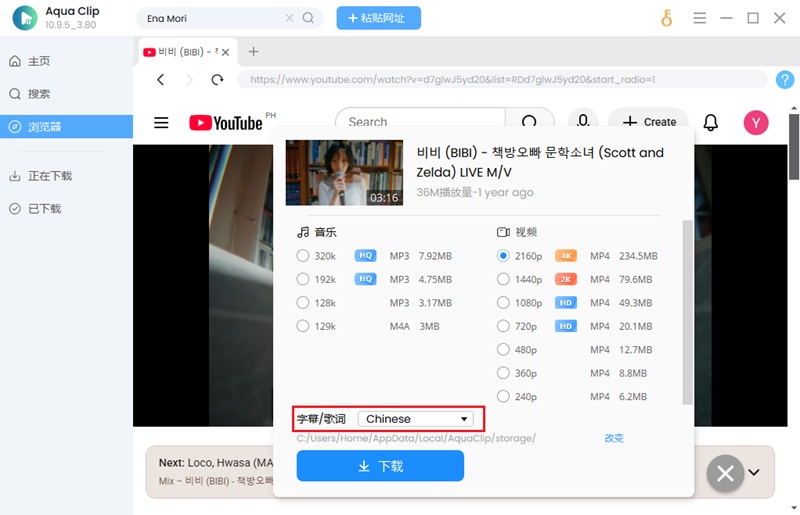Viewport: 800px width, 515px height.
Task: Click the YouTube Create button
Action: pos(649,121)
